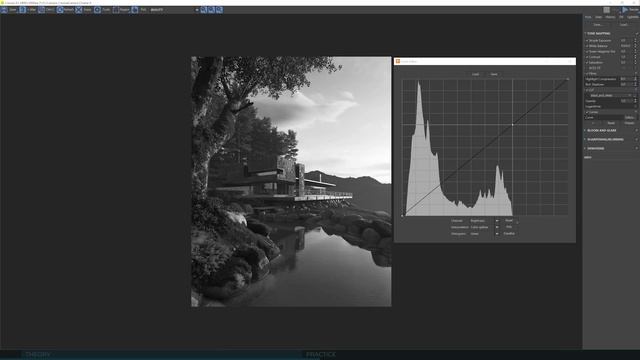Open the Tools toolbar icon
The width and height of the screenshot is (640, 360).
(98, 10)
